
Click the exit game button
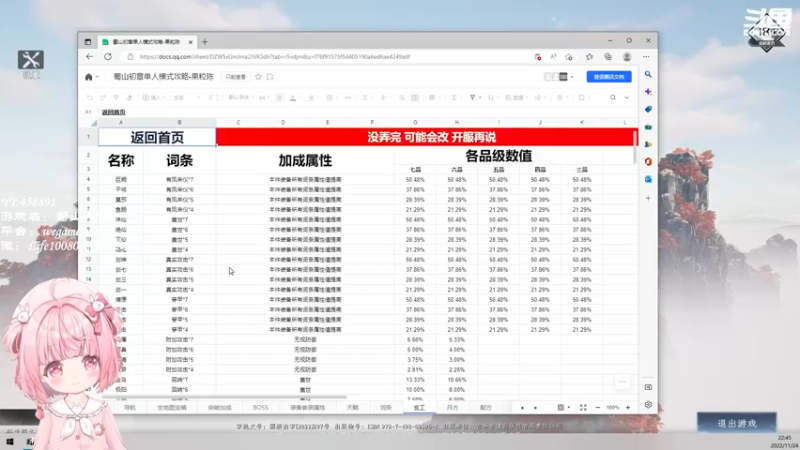737,423
